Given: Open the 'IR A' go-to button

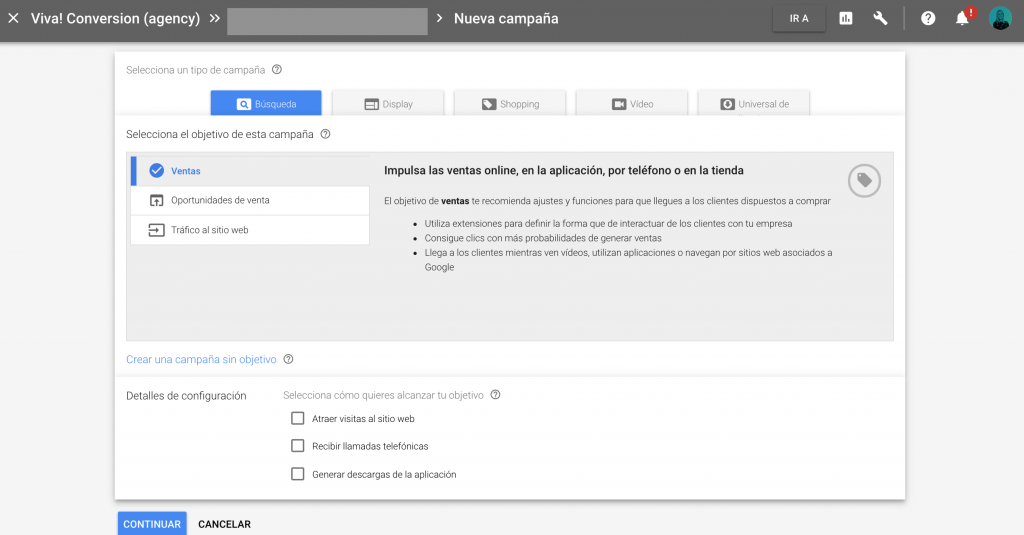Looking at the screenshot, I should tap(799, 18).
